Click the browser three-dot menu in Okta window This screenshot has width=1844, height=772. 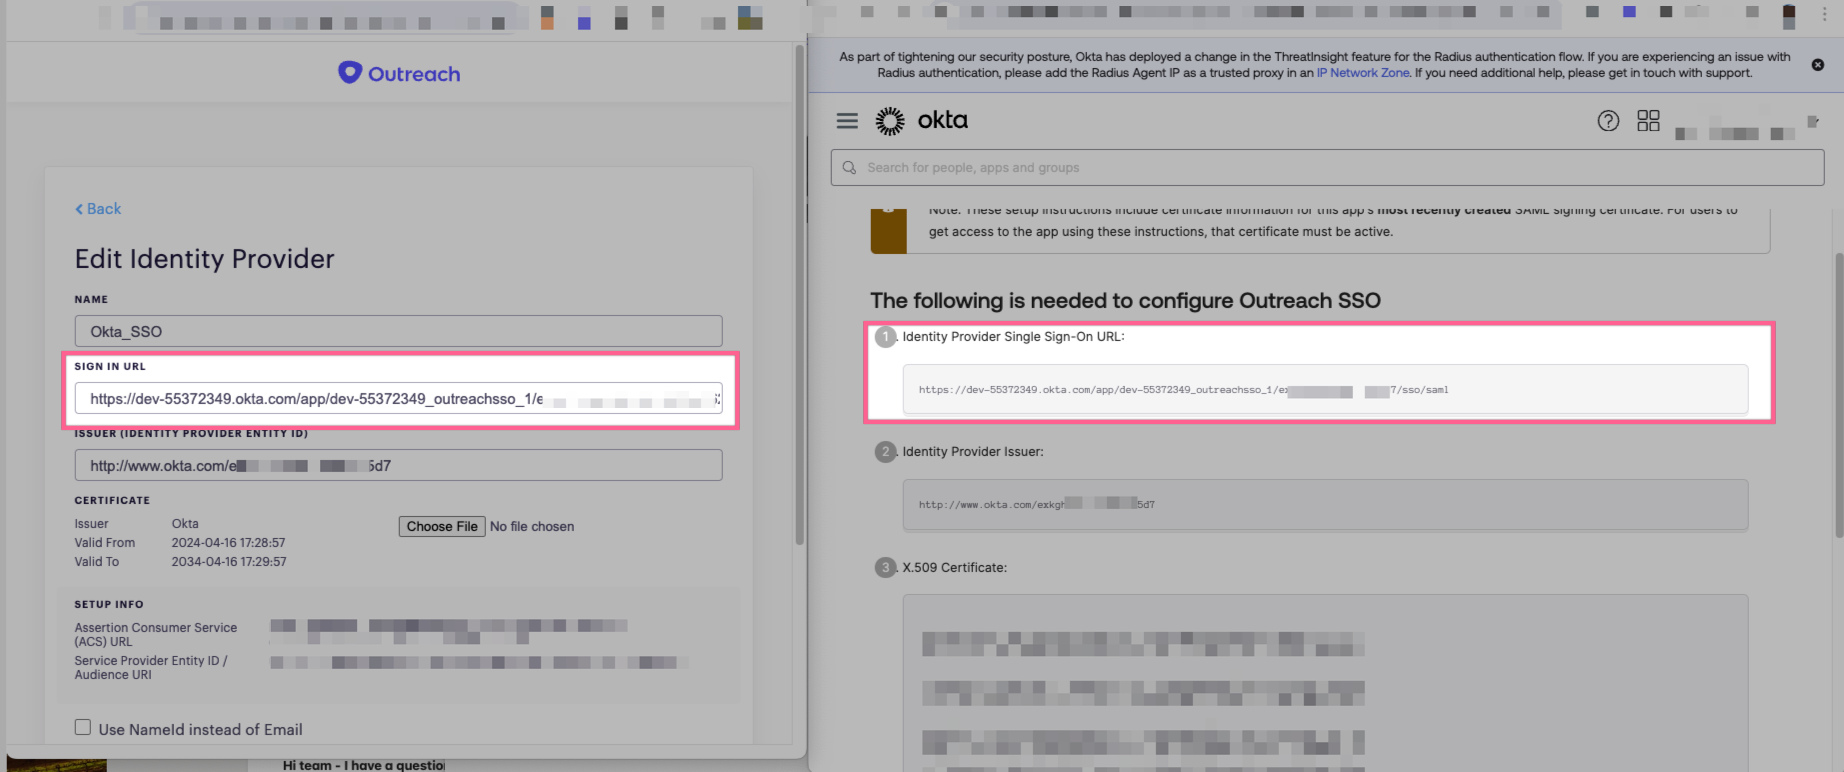pyautogui.click(x=1825, y=14)
